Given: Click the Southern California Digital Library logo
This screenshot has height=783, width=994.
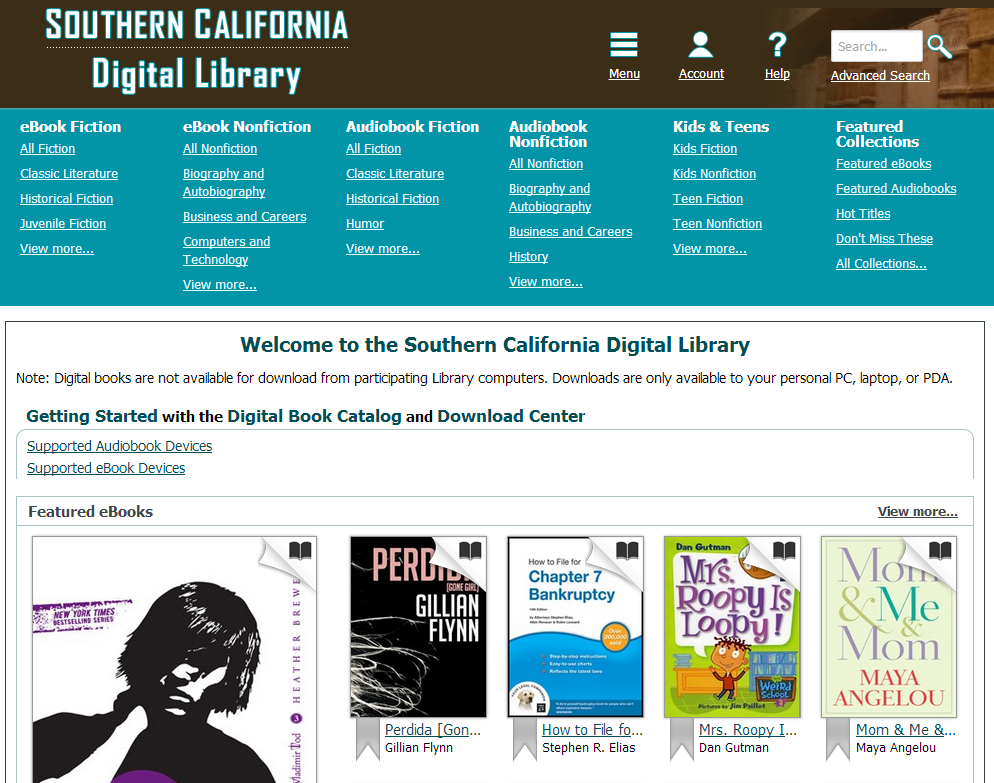Looking at the screenshot, I should click(197, 51).
